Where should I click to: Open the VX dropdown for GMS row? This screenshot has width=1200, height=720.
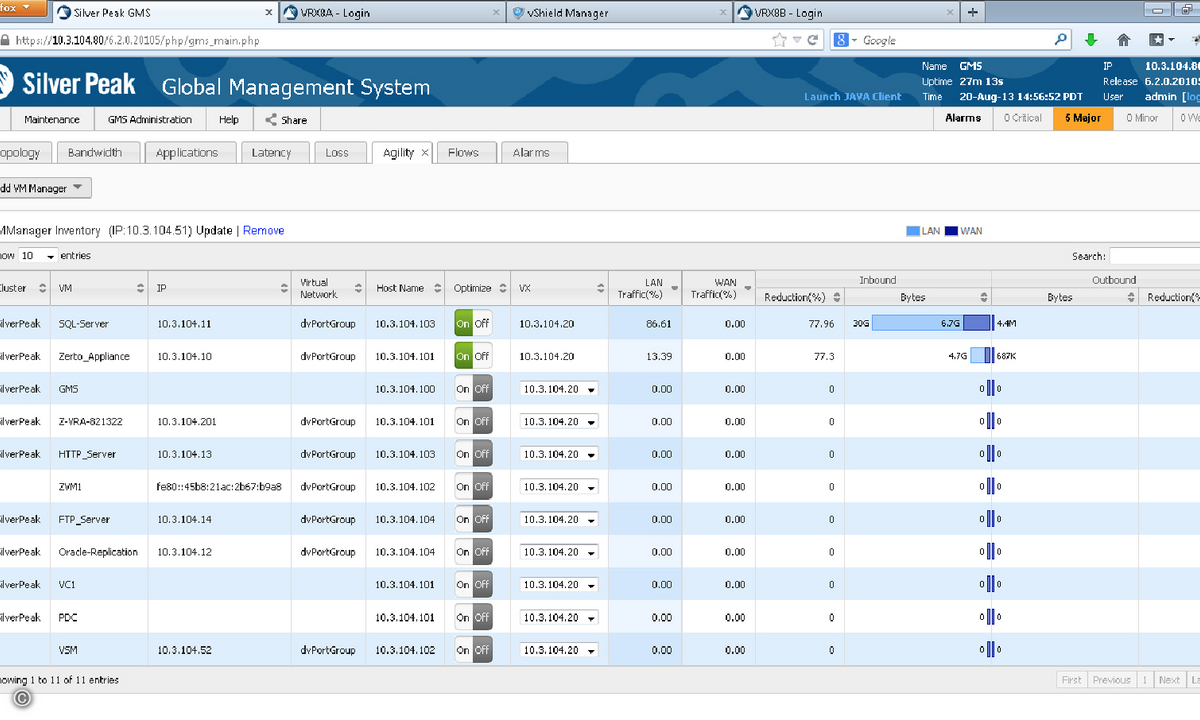558,389
